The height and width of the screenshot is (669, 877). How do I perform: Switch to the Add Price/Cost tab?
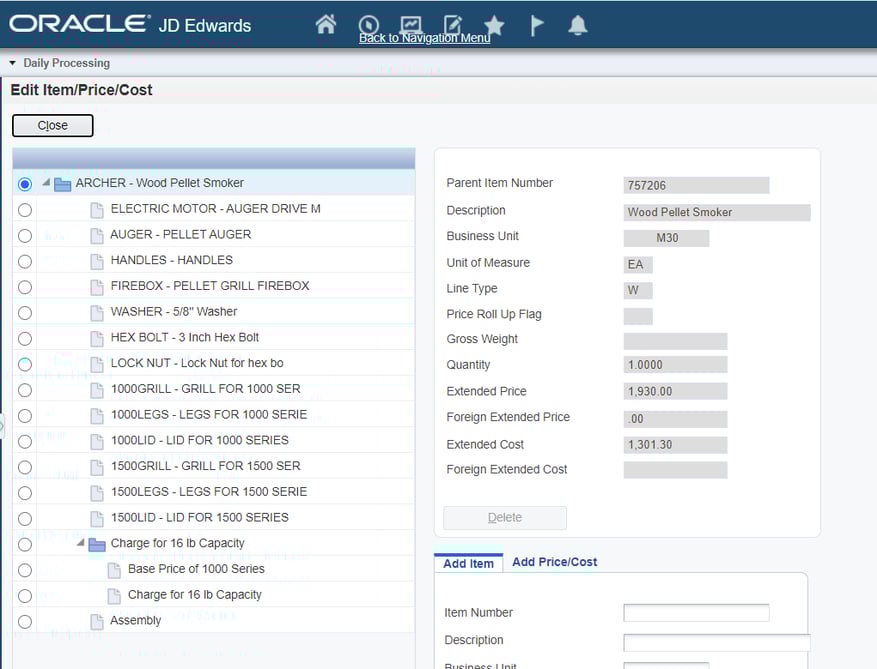click(x=554, y=562)
